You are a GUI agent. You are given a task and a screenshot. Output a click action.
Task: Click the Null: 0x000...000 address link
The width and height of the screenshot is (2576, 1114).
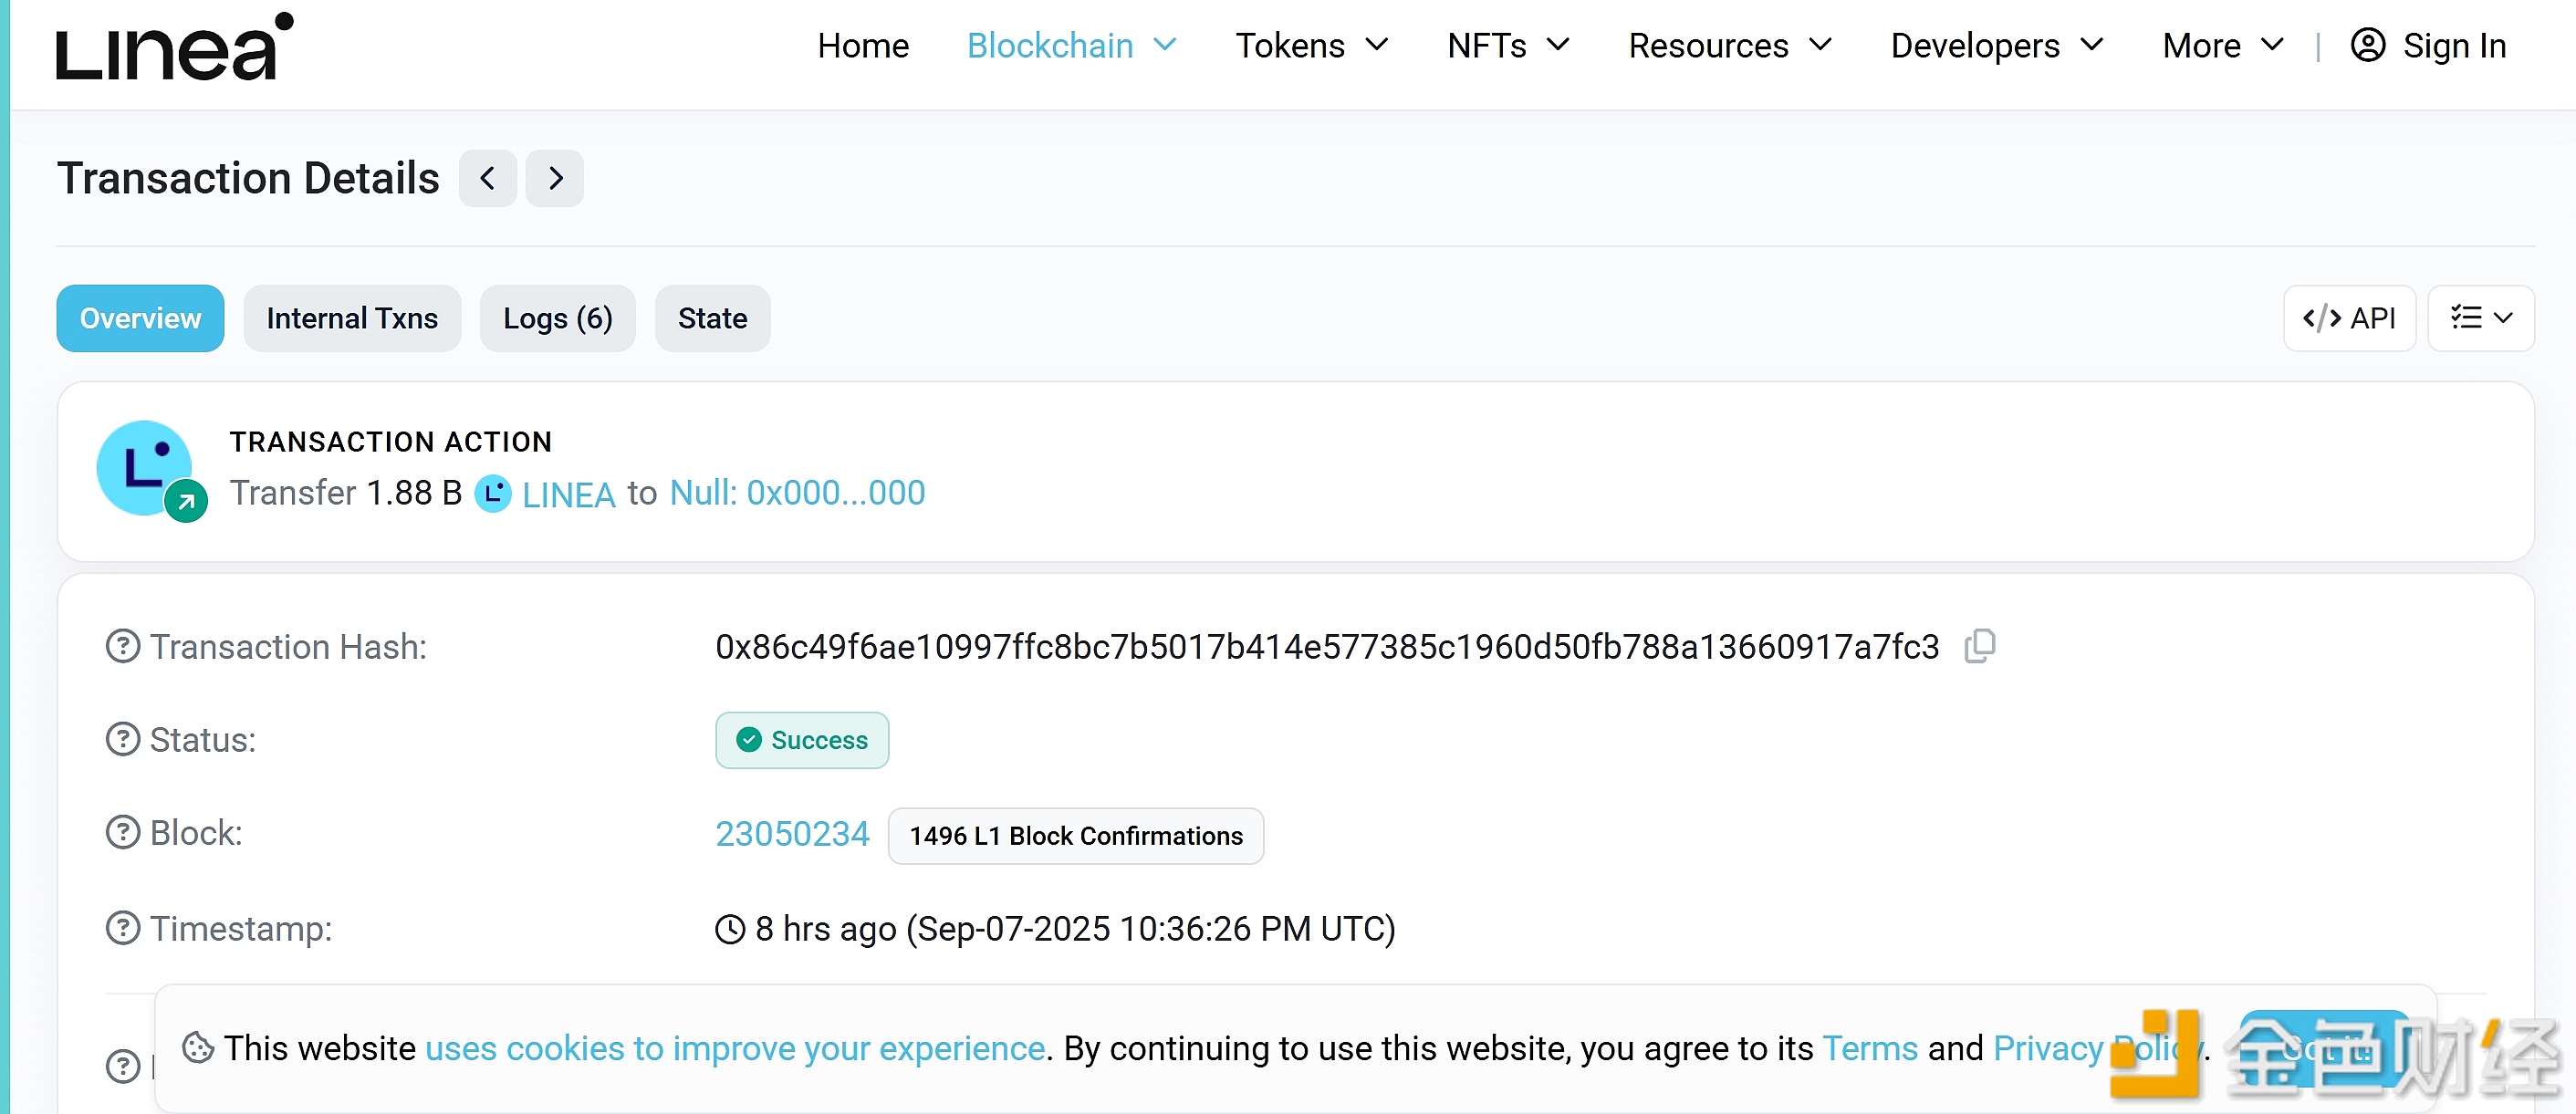pyautogui.click(x=797, y=493)
